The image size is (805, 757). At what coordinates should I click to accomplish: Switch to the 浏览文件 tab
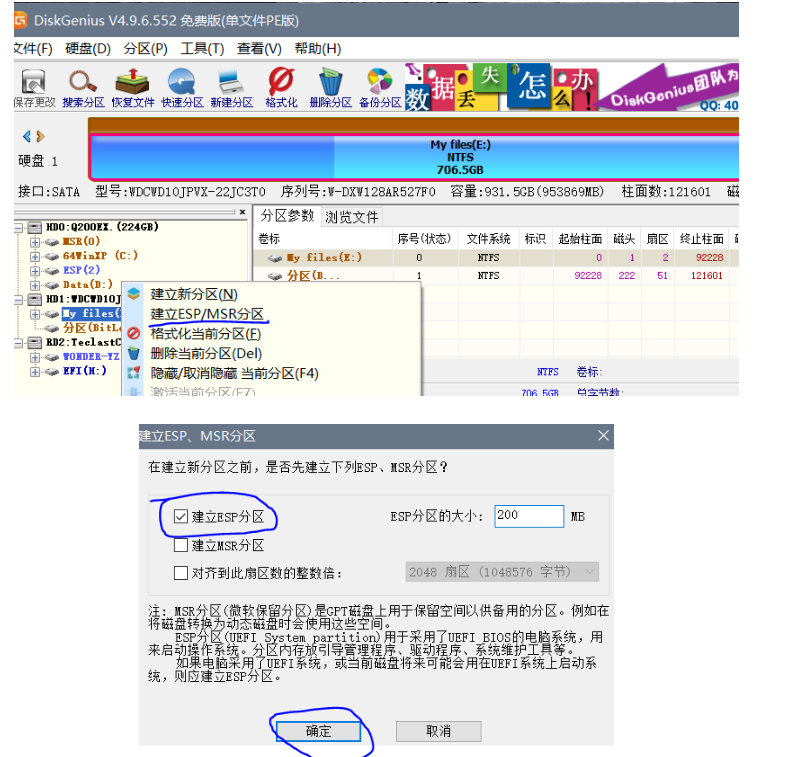[352, 217]
